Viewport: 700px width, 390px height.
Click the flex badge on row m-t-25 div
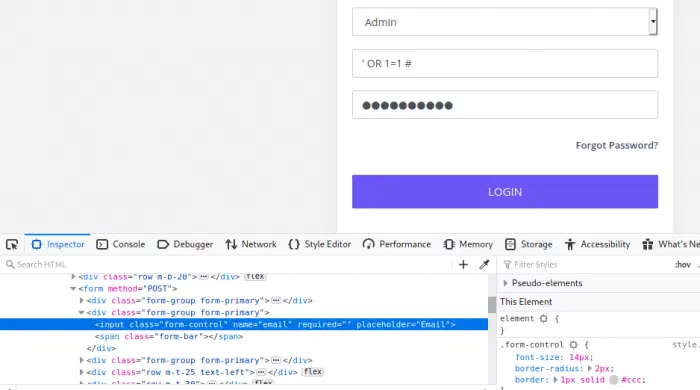[x=312, y=372]
